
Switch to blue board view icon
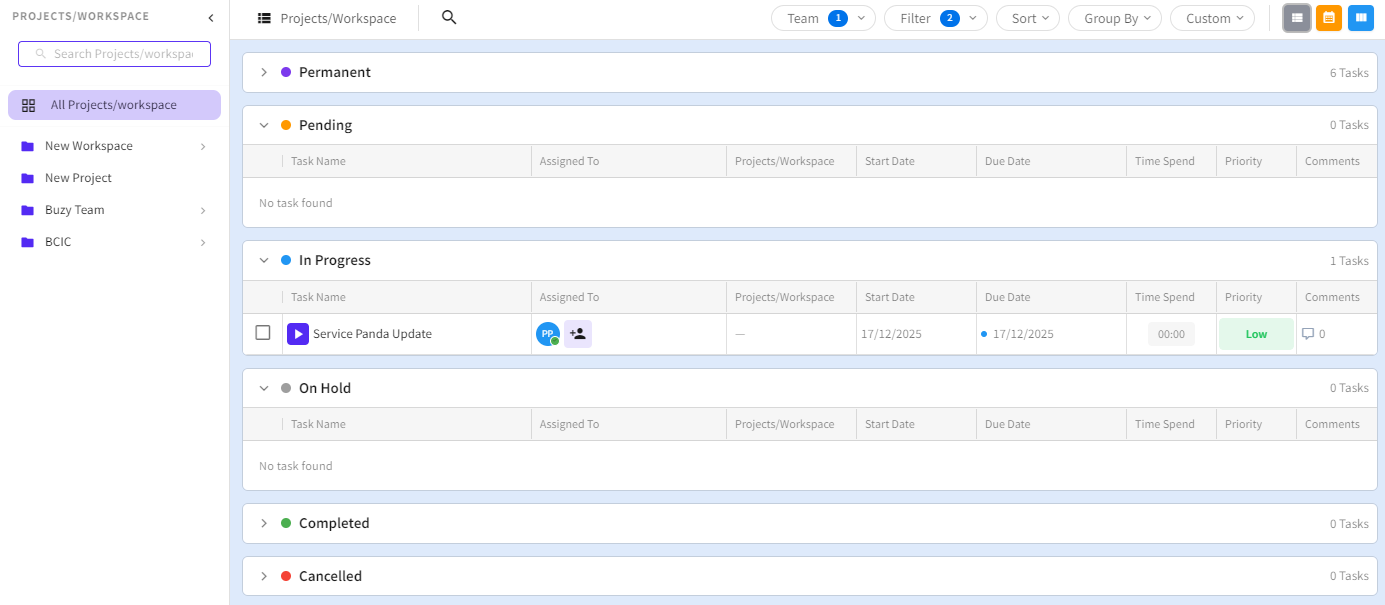click(x=1360, y=18)
